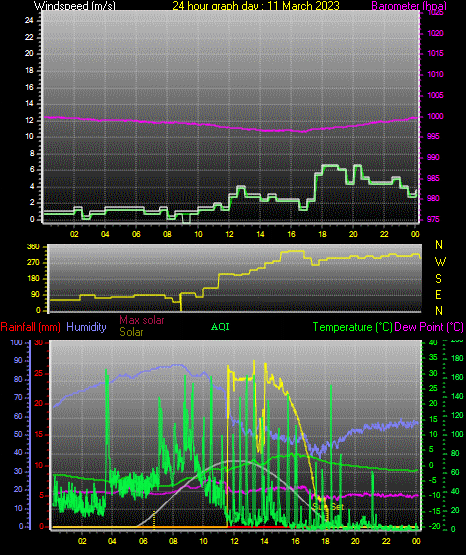
Task: Click the wind direction 'E' compass label
Action: click(x=438, y=295)
